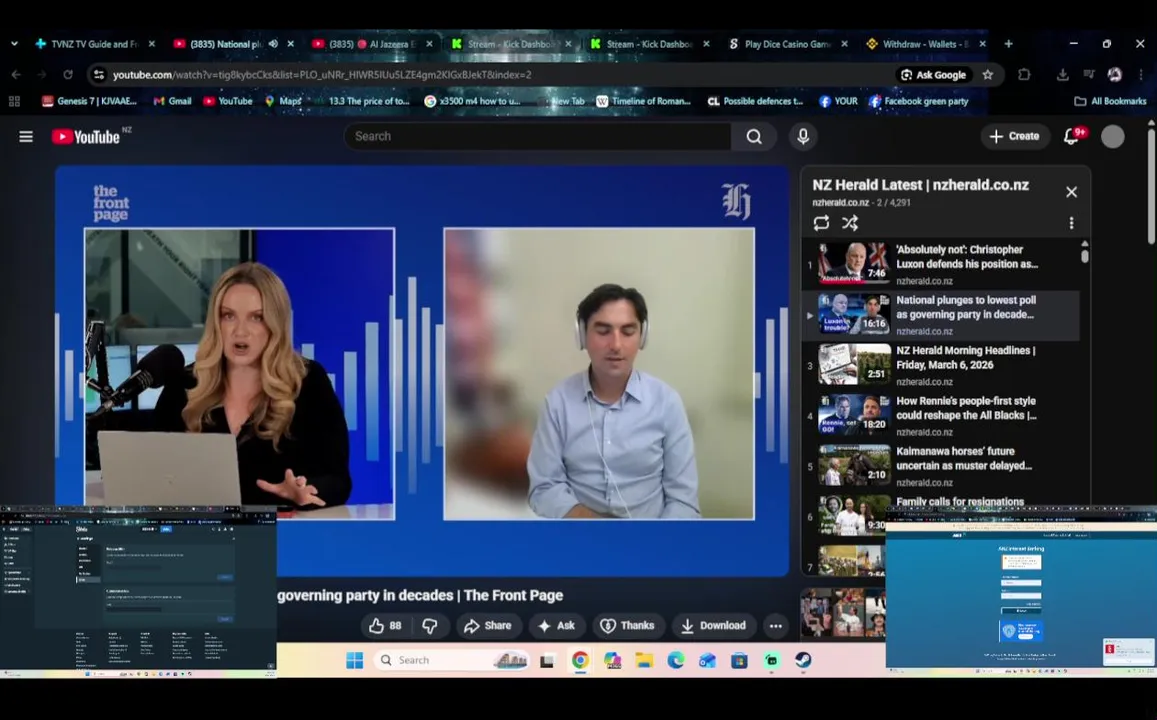
Task: Focus the YouTube search field
Action: [x=537, y=136]
